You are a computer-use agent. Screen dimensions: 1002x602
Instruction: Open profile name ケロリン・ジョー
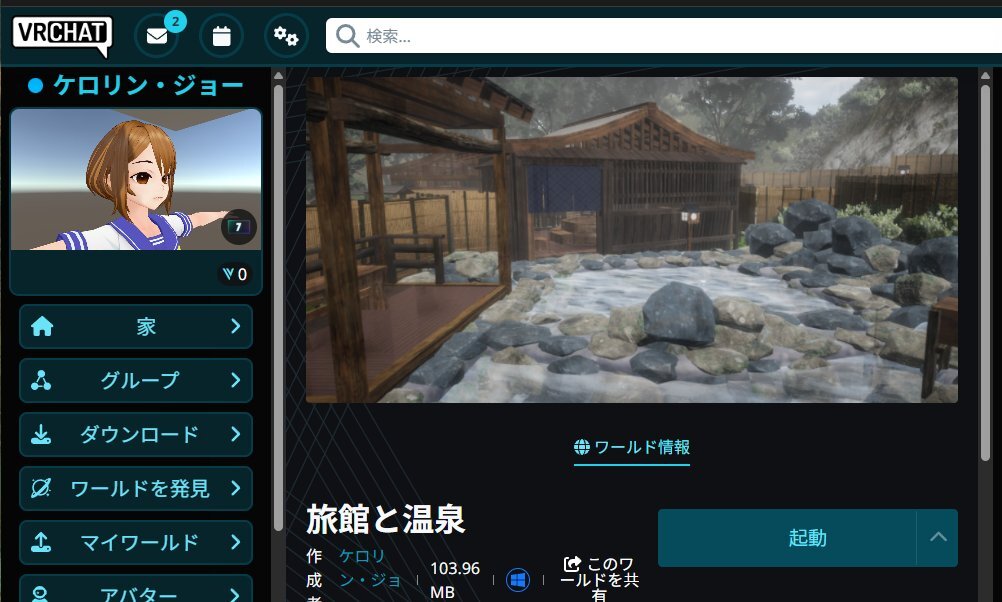148,84
